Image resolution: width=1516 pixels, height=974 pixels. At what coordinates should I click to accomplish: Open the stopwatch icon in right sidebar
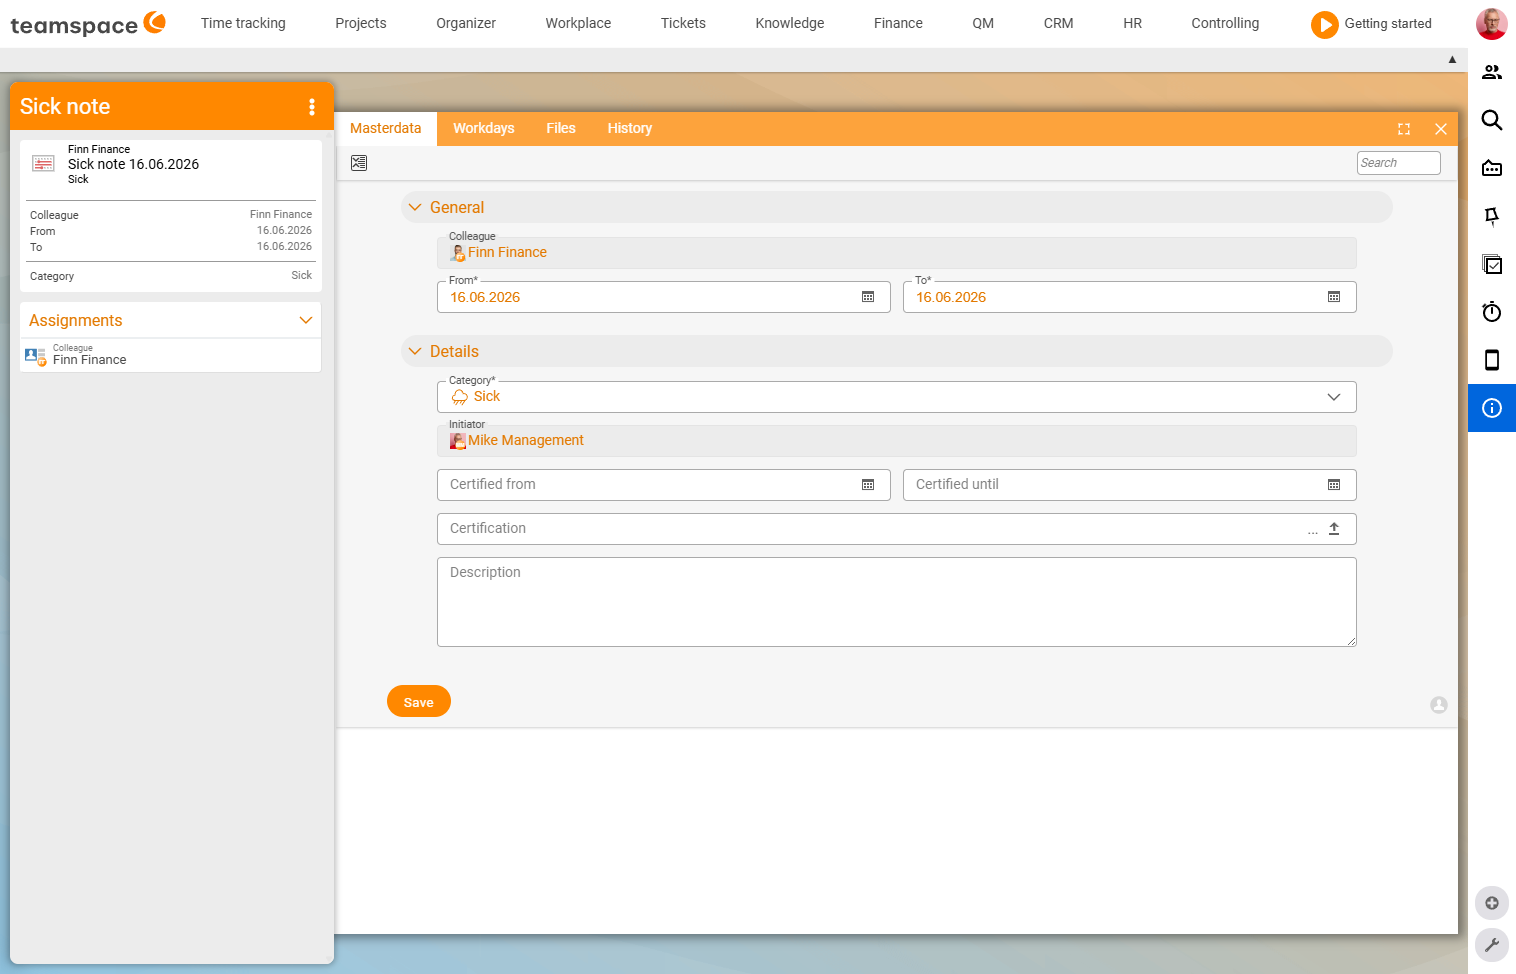click(1492, 312)
